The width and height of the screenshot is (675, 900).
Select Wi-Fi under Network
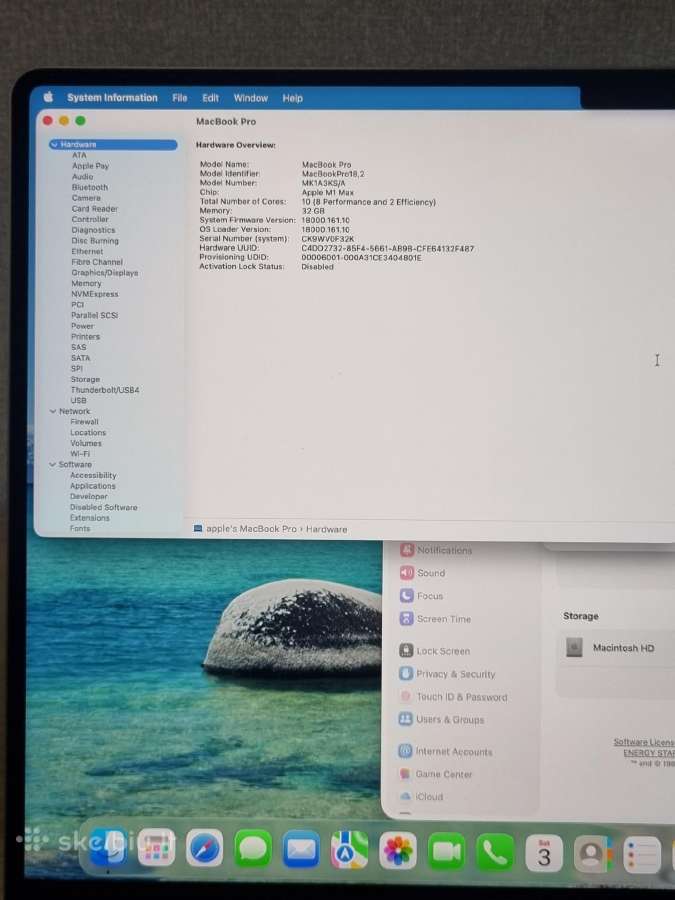(x=80, y=453)
